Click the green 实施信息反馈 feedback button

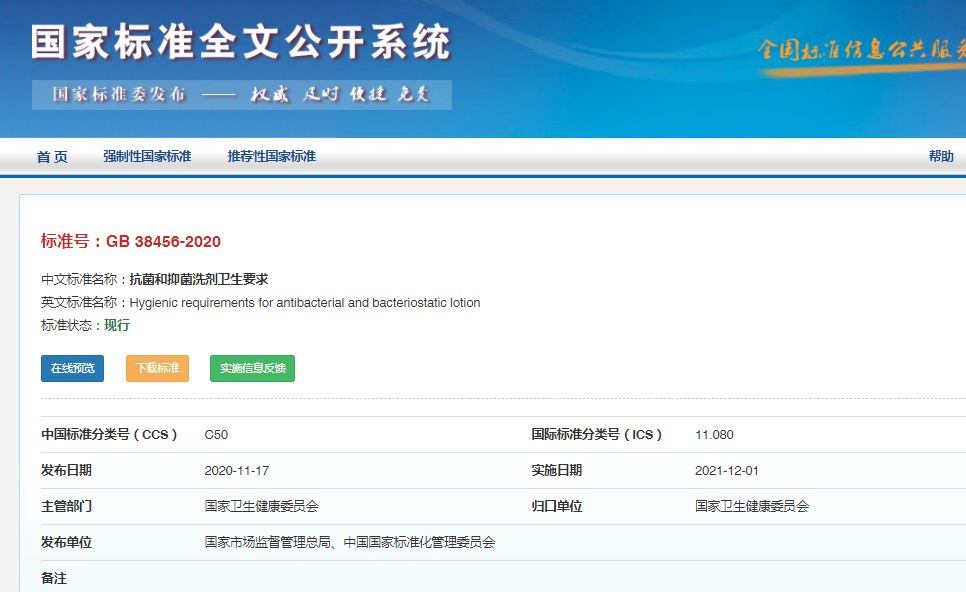tap(252, 368)
